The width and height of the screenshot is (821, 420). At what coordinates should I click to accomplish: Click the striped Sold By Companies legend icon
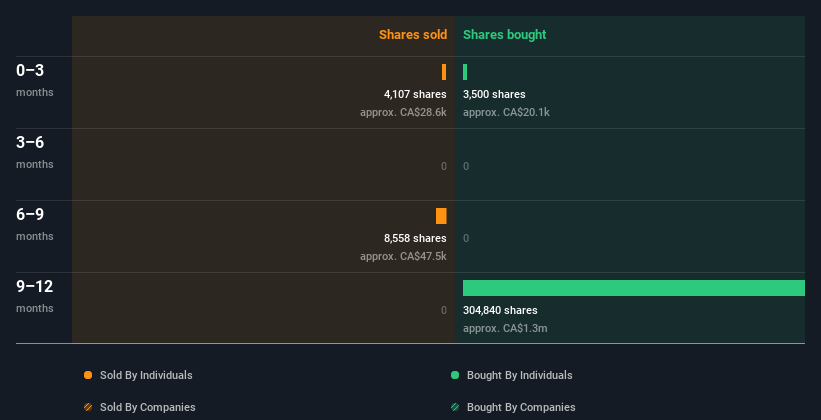click(x=88, y=407)
